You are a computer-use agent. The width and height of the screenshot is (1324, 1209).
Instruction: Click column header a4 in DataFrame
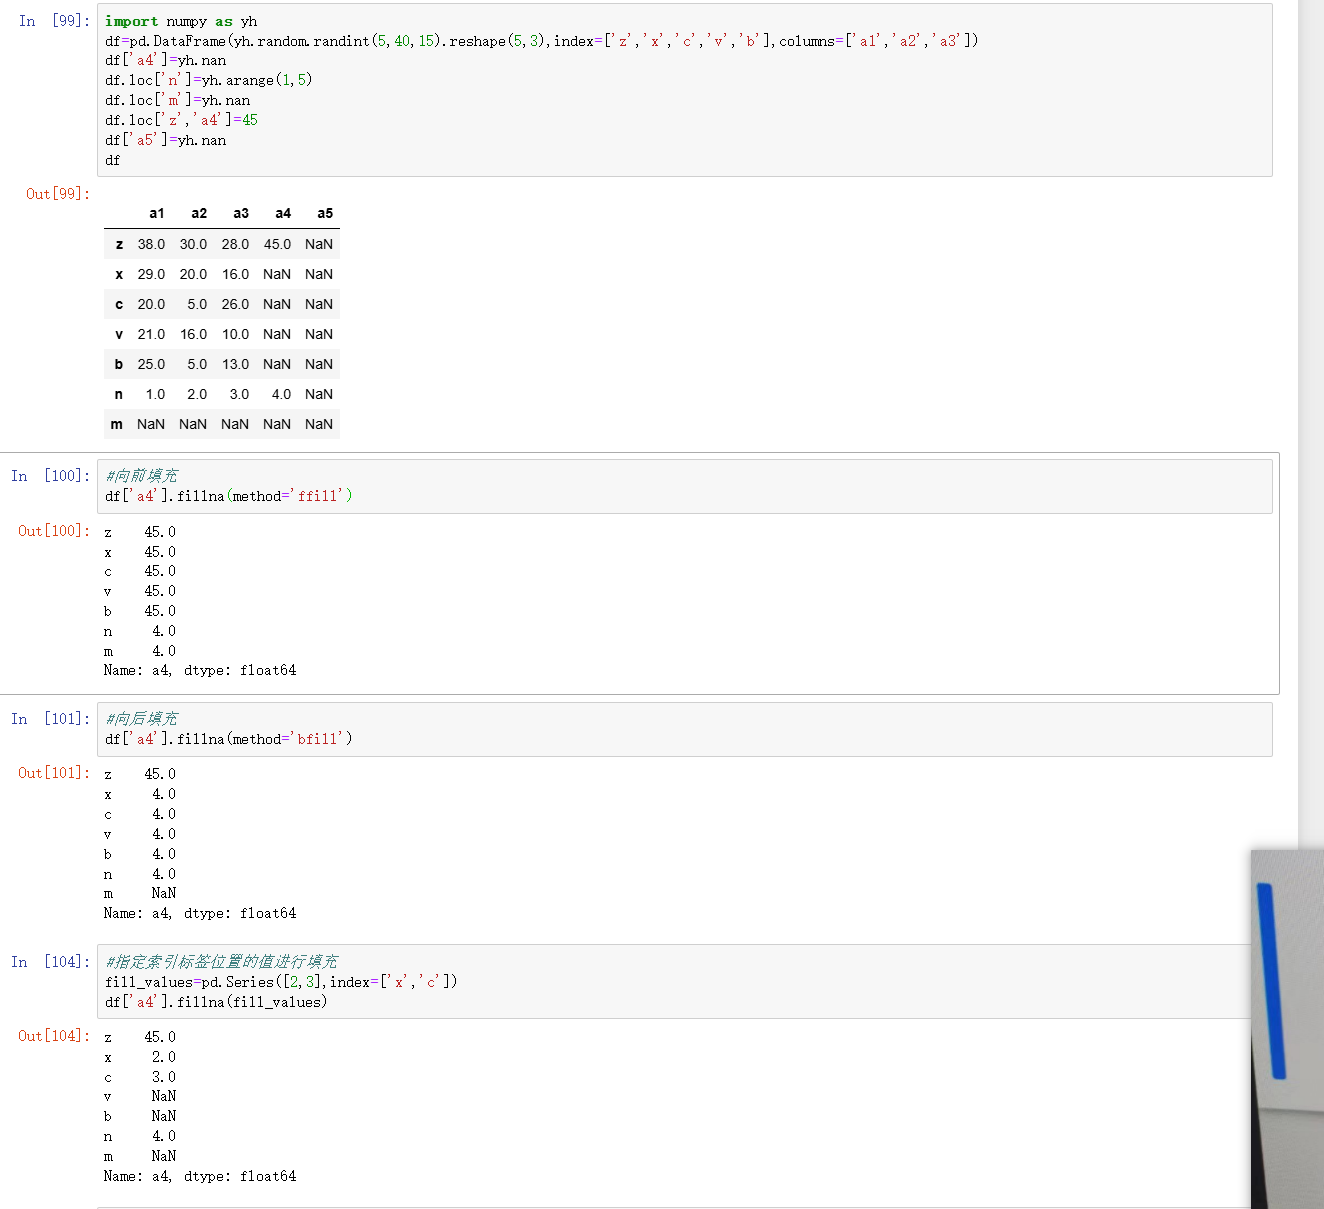283,213
